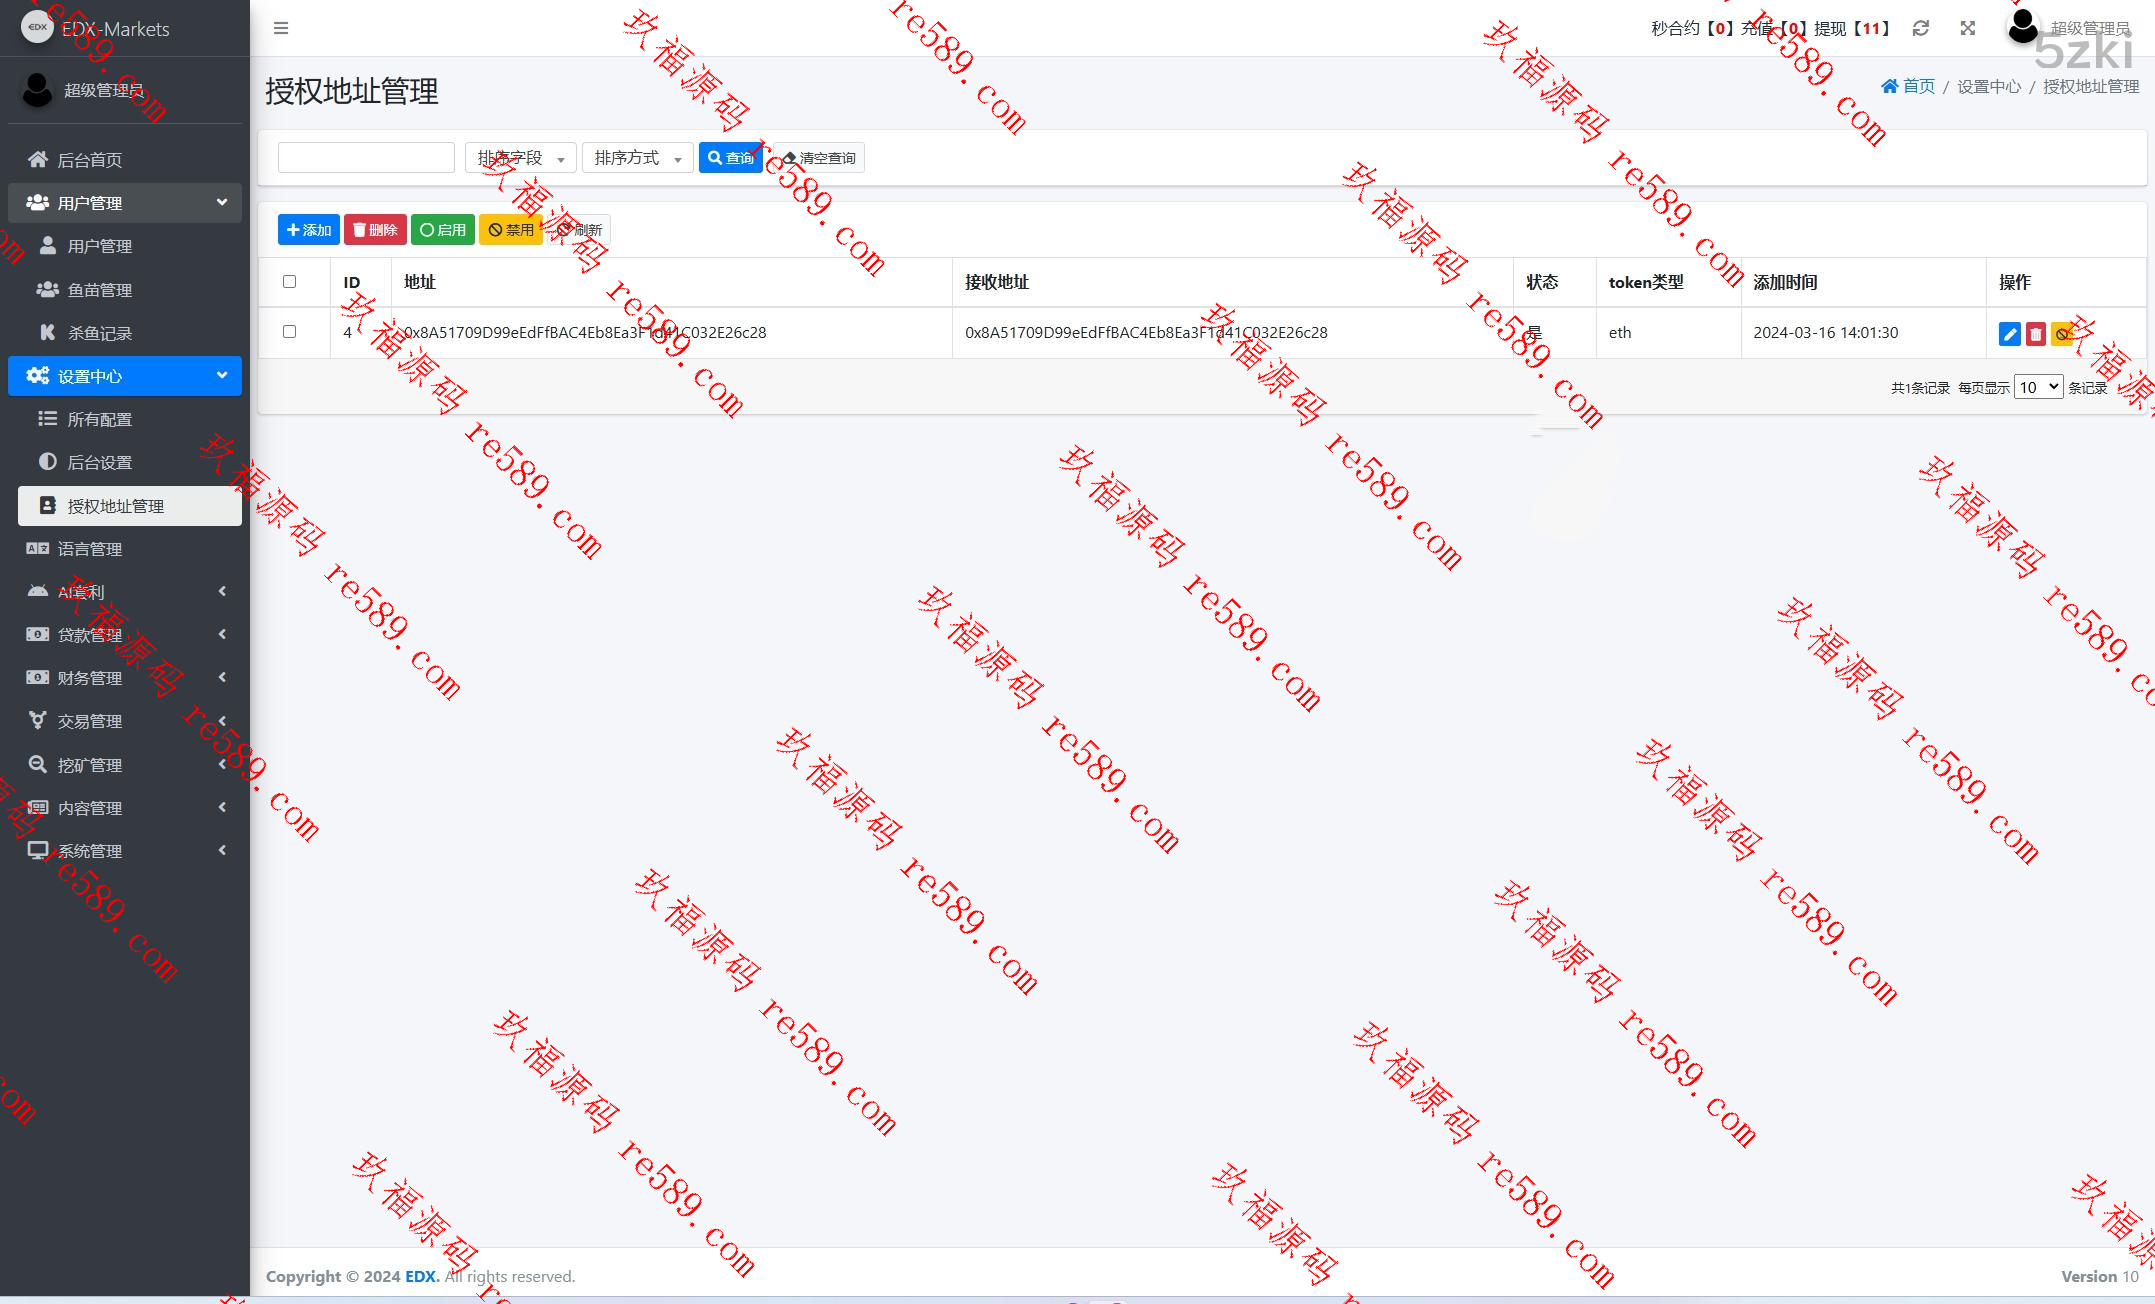The image size is (2155, 1304).
Task: Click the red trash icon in row
Action: click(2035, 334)
